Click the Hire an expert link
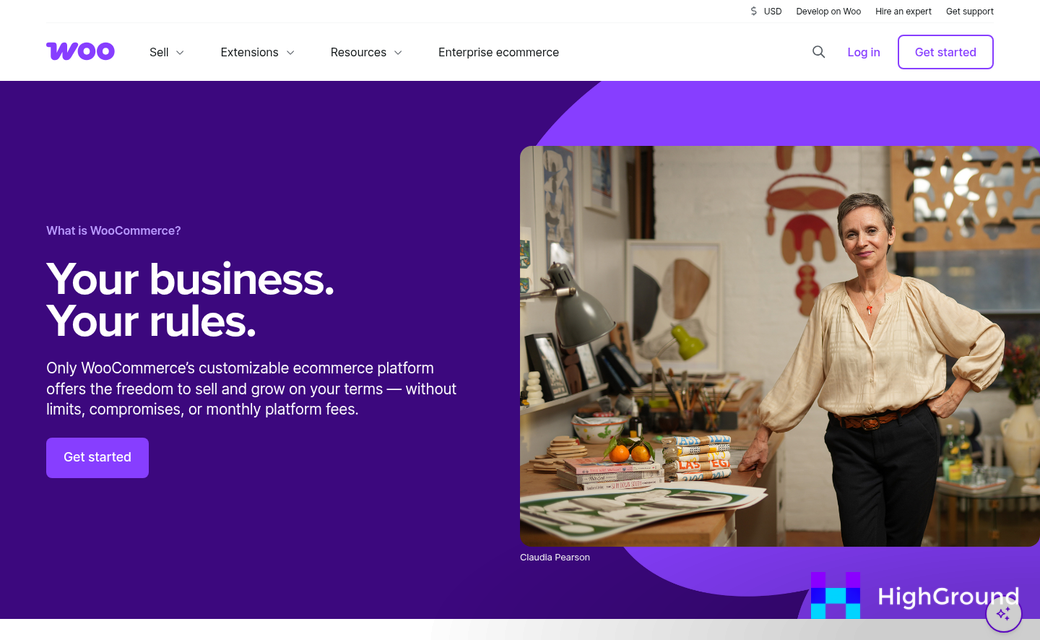Viewport: 1040px width, 640px height. [903, 12]
